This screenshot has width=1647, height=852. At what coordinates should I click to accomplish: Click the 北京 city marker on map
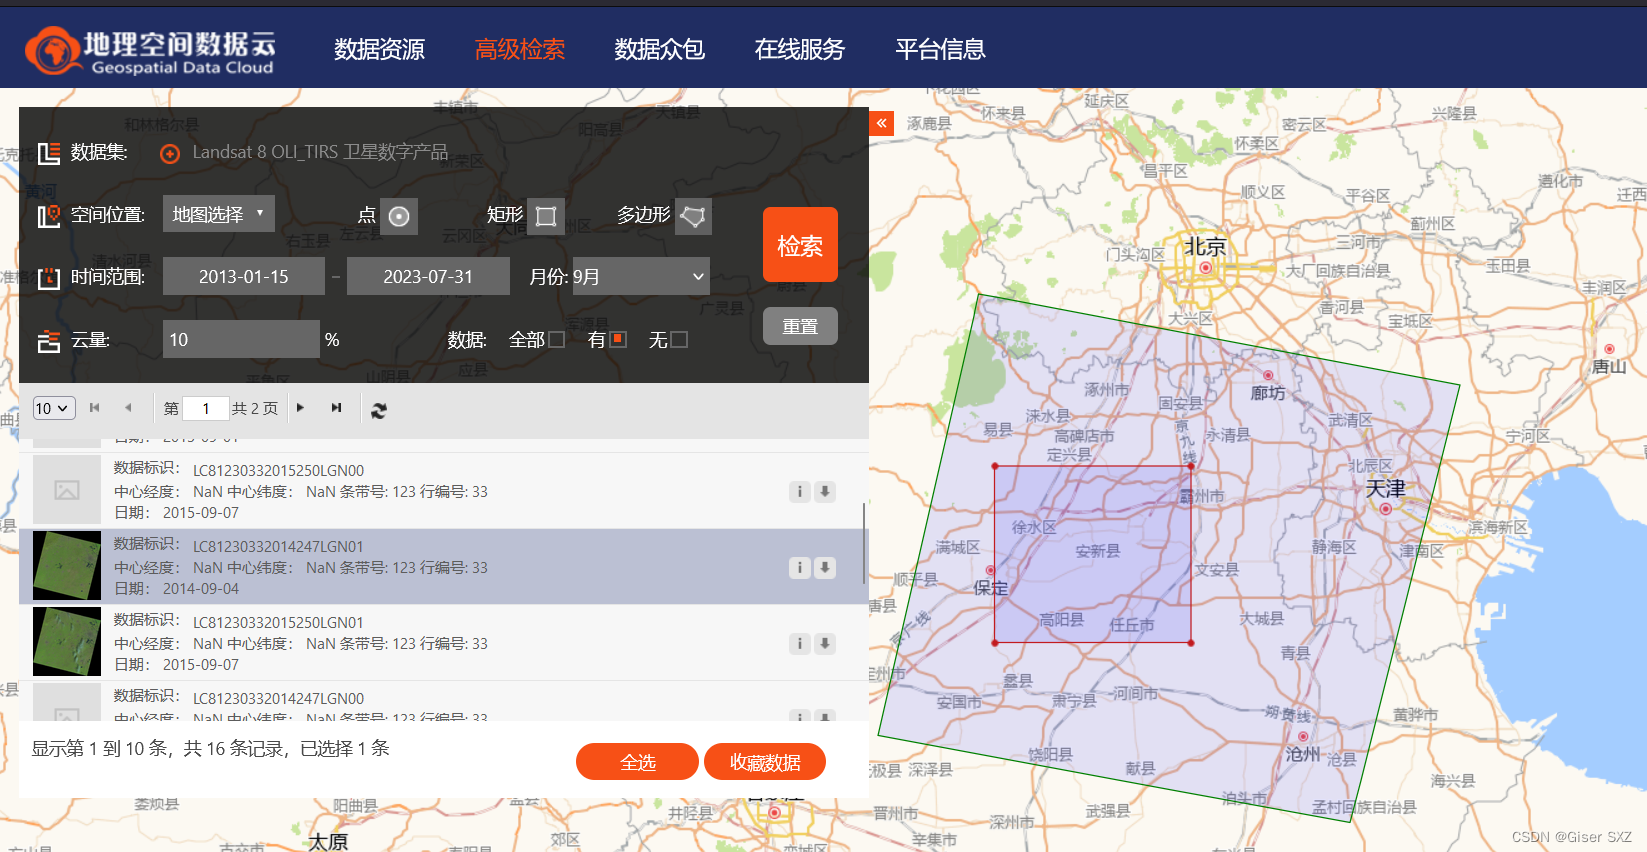click(1206, 268)
